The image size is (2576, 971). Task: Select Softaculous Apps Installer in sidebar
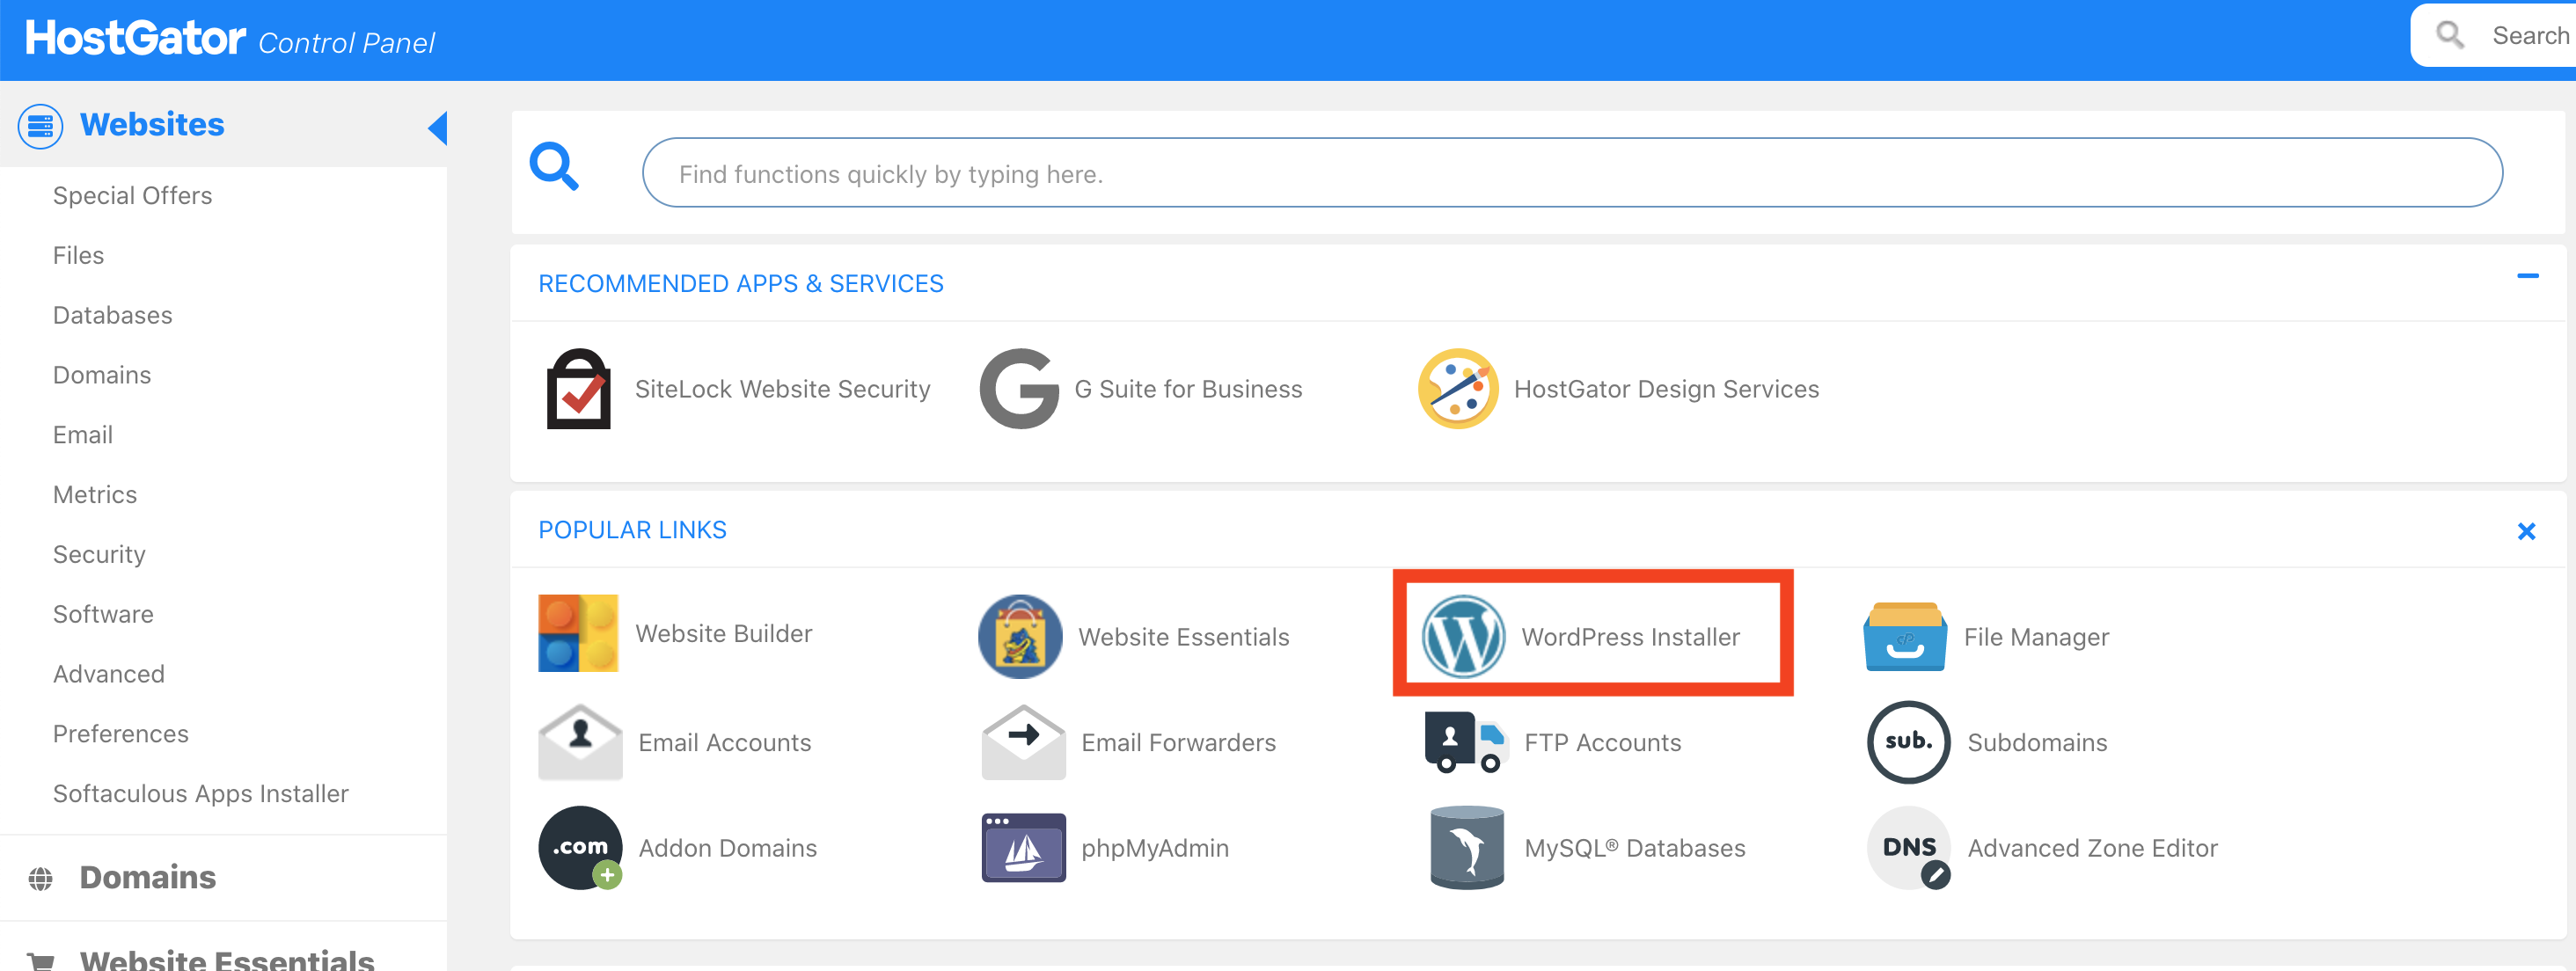tap(200, 793)
